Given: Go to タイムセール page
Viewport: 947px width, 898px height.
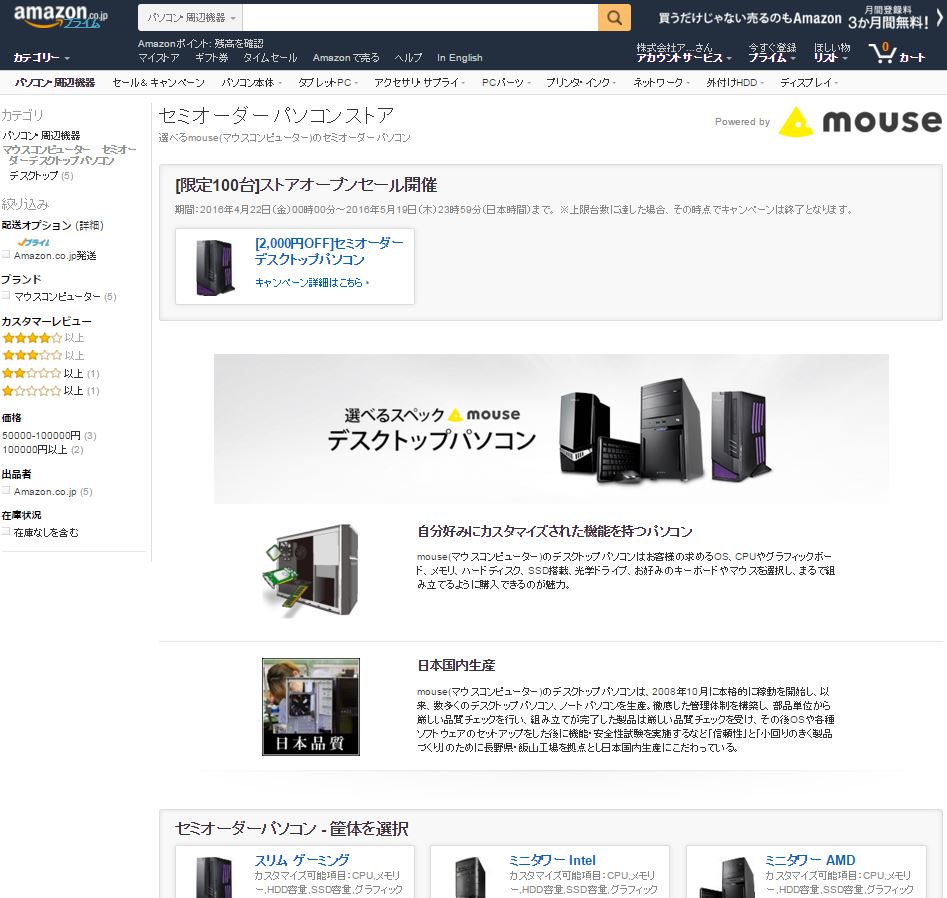Looking at the screenshot, I should 270,58.
